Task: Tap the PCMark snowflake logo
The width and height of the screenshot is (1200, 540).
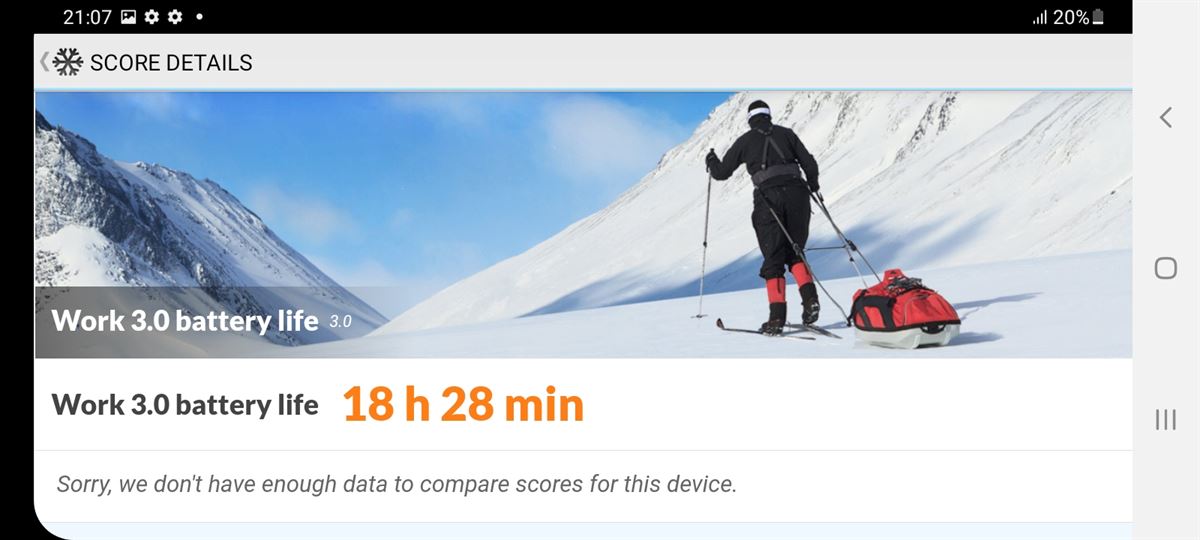Action: 67,62
